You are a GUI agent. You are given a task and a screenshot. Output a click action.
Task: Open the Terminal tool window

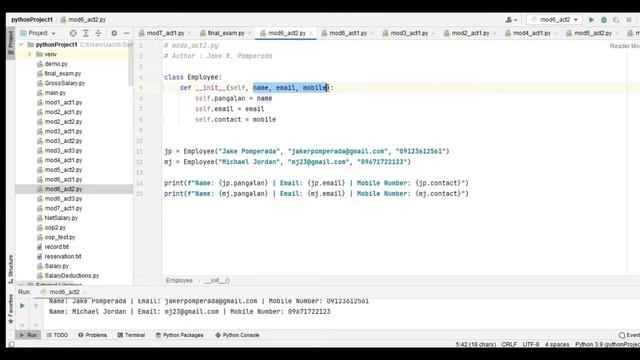[131, 335]
